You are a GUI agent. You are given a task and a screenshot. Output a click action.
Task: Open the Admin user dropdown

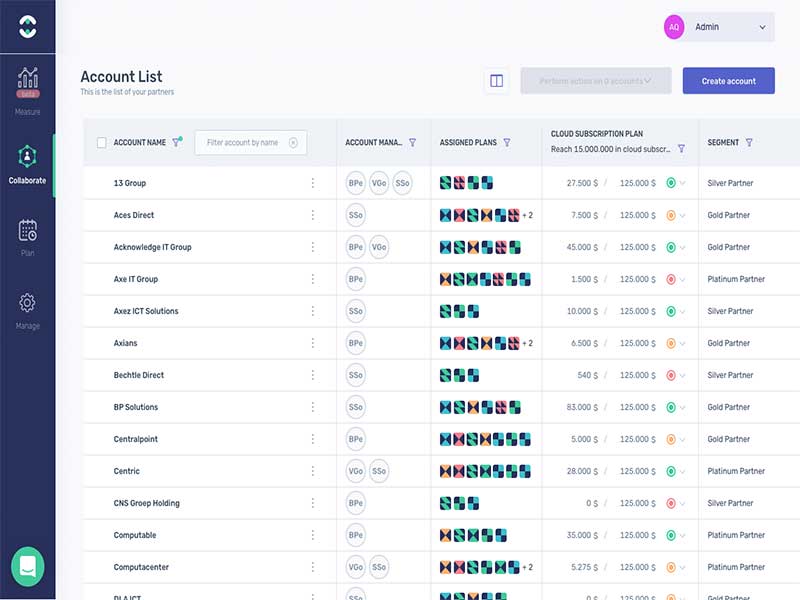(x=719, y=27)
